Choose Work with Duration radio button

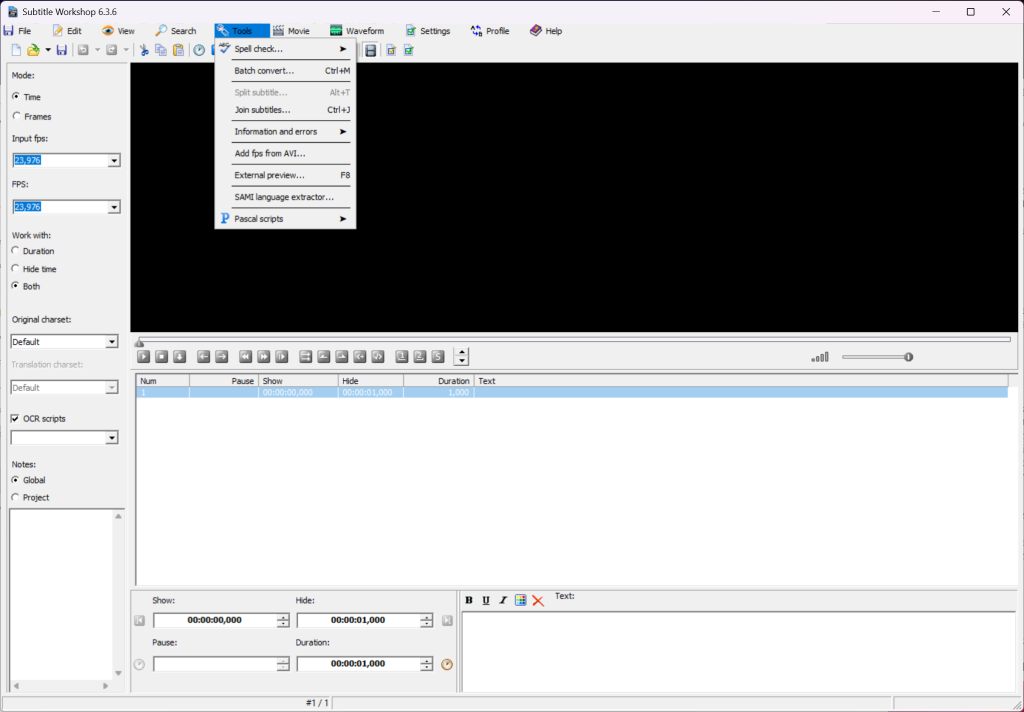point(16,251)
